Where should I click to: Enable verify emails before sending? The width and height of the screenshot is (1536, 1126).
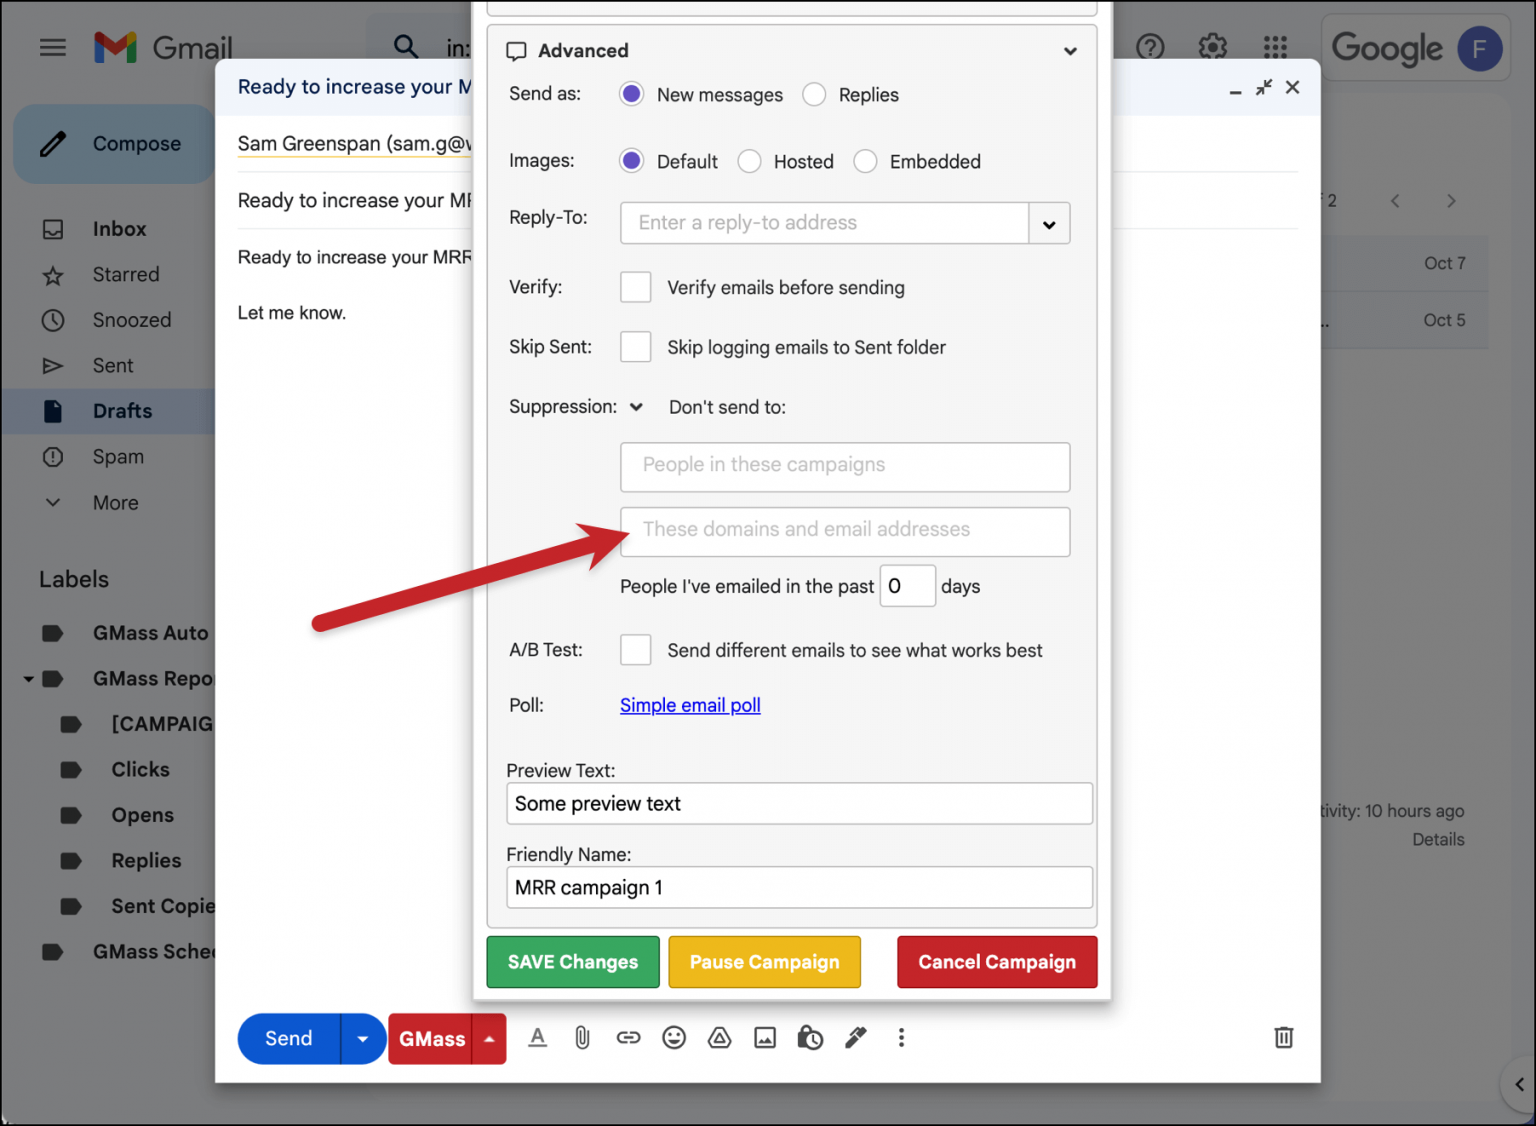tap(635, 287)
